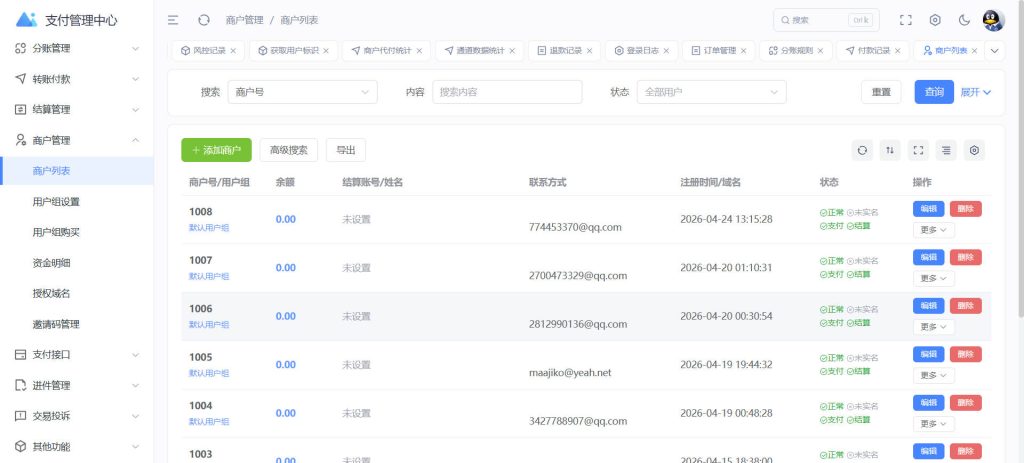1024x463 pixels.
Task: Click 默认用户组 link under merchant 1004
Action: 209,422
